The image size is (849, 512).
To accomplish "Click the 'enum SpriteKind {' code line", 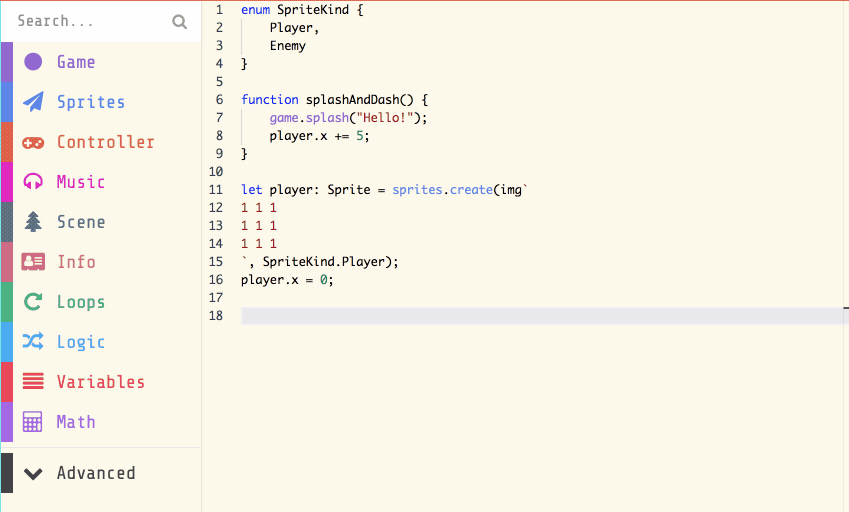I will (x=302, y=10).
